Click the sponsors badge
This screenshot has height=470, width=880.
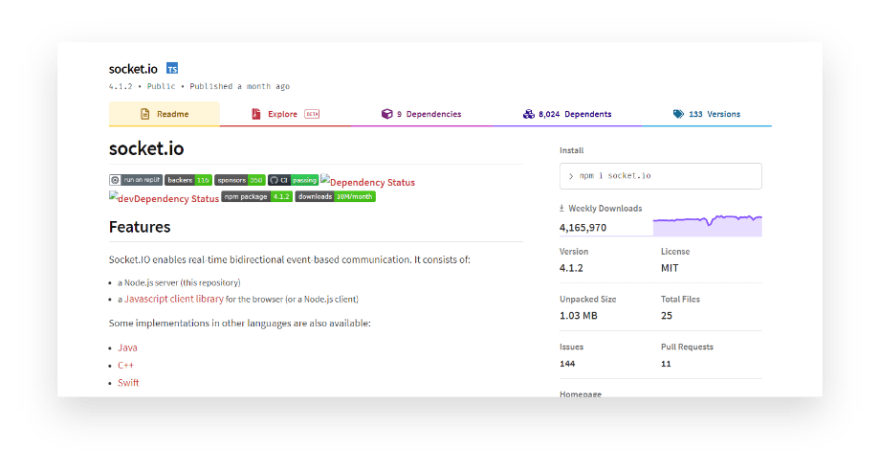pyautogui.click(x=240, y=180)
